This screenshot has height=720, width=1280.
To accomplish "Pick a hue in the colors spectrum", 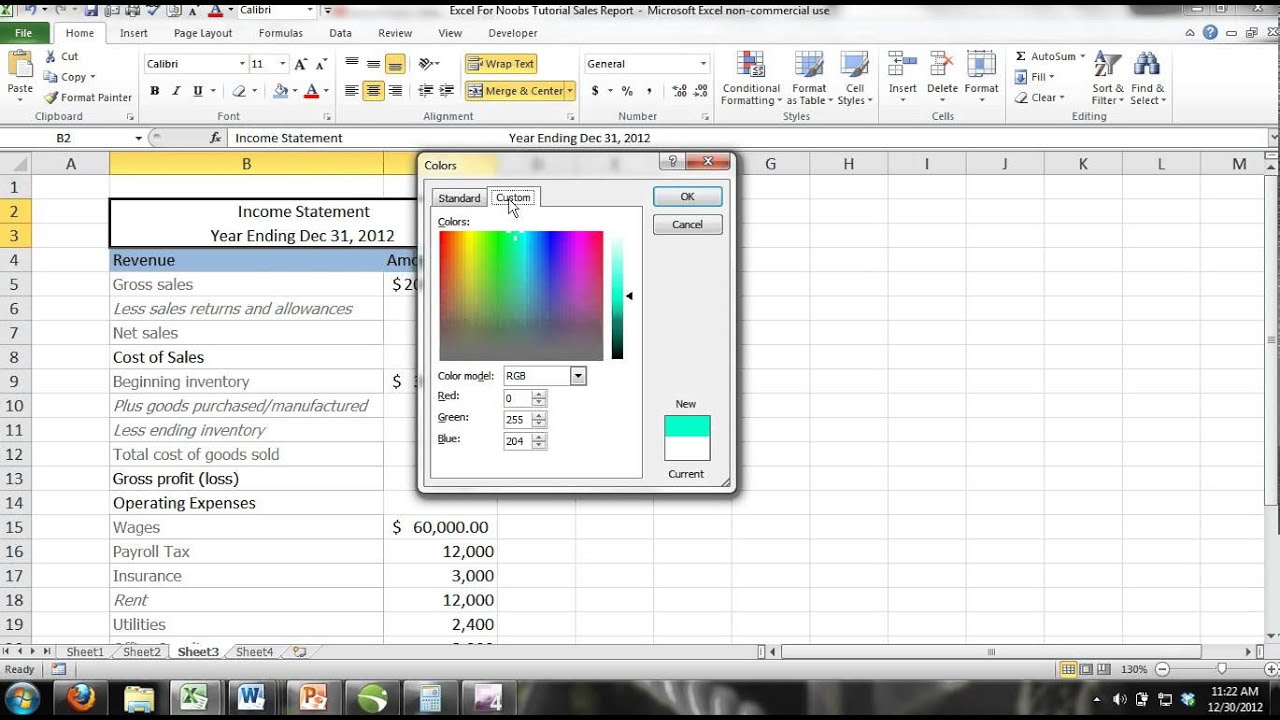I will [521, 296].
